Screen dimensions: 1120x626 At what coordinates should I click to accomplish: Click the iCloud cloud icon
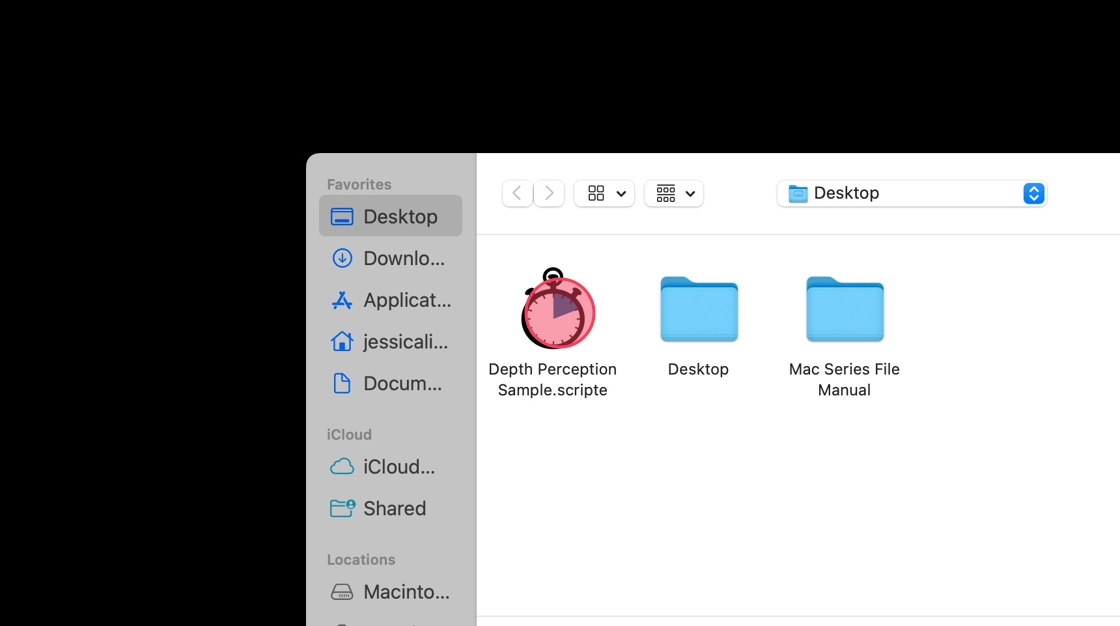click(x=342, y=467)
